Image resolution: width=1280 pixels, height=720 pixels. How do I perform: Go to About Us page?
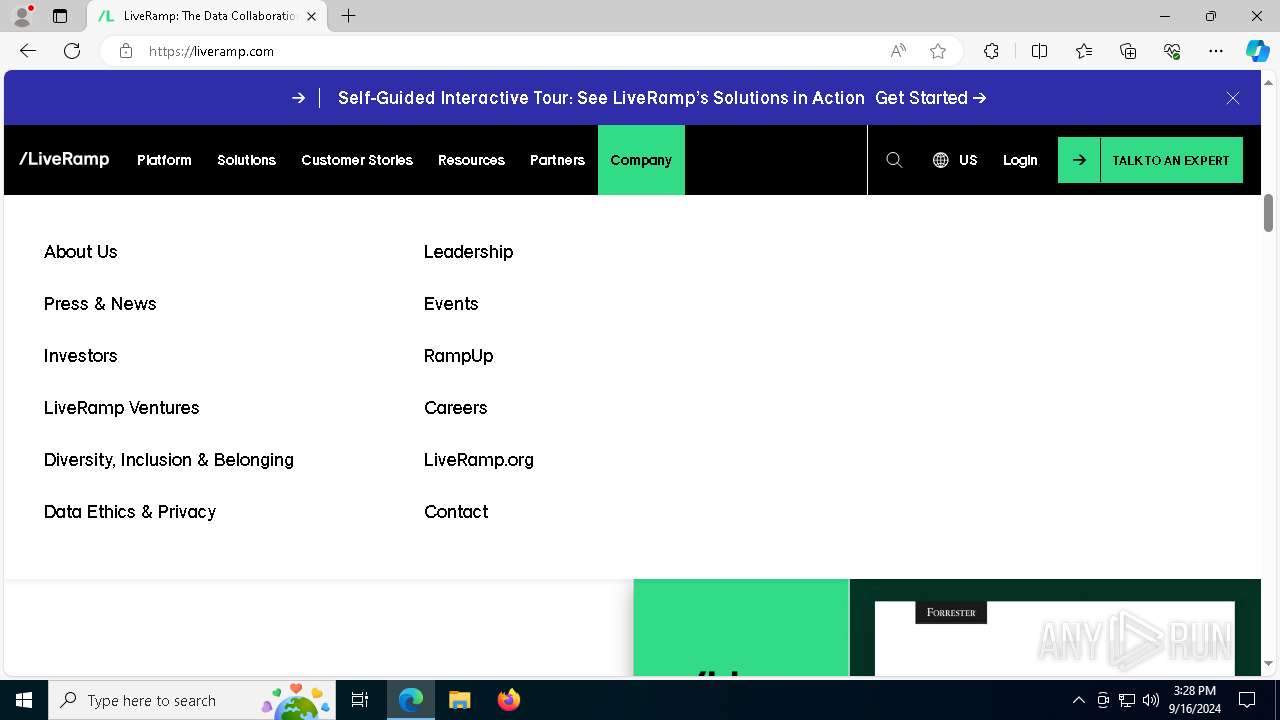tap(80, 252)
